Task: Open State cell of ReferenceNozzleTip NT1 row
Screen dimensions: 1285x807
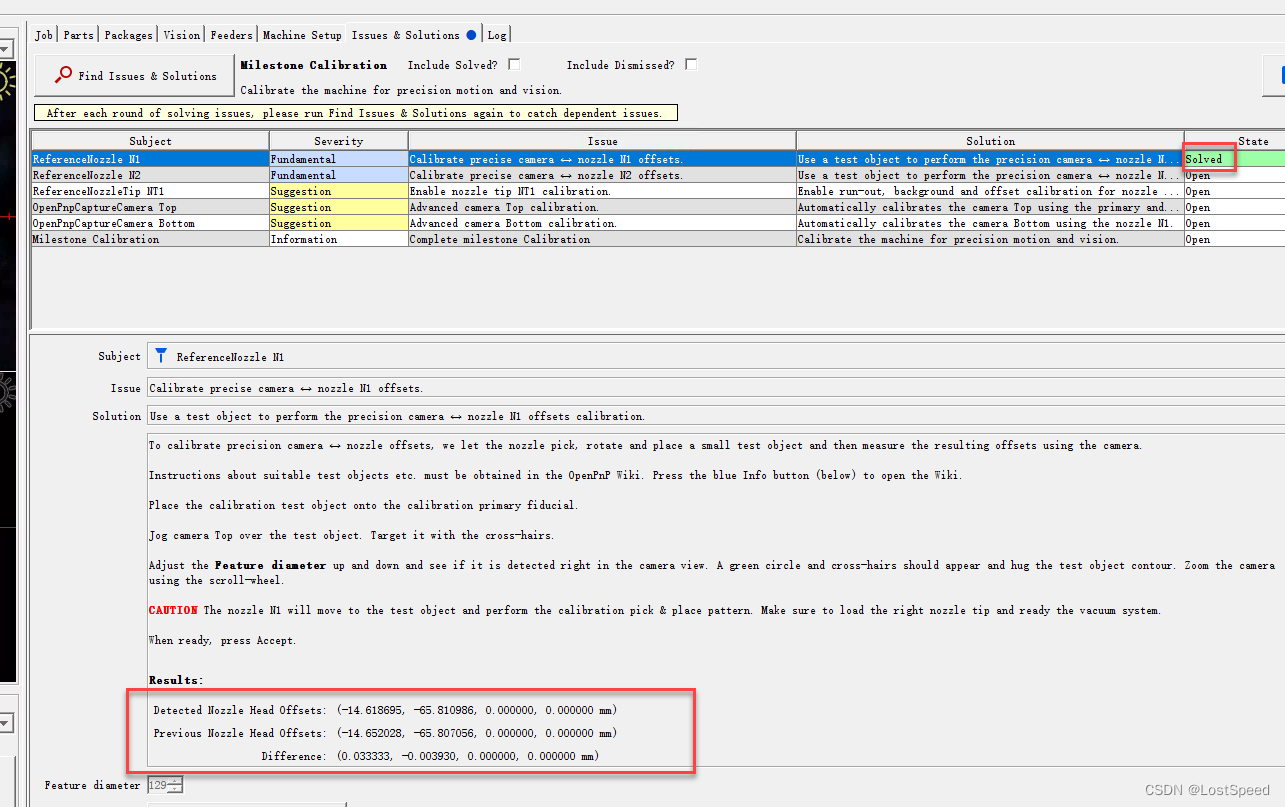Action: pyautogui.click(x=1234, y=191)
